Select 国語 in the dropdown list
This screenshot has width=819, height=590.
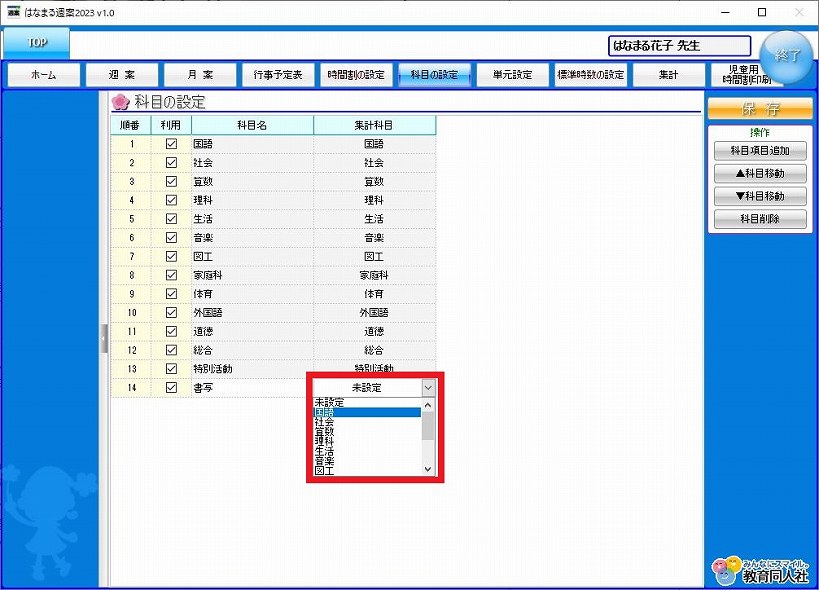coord(367,412)
